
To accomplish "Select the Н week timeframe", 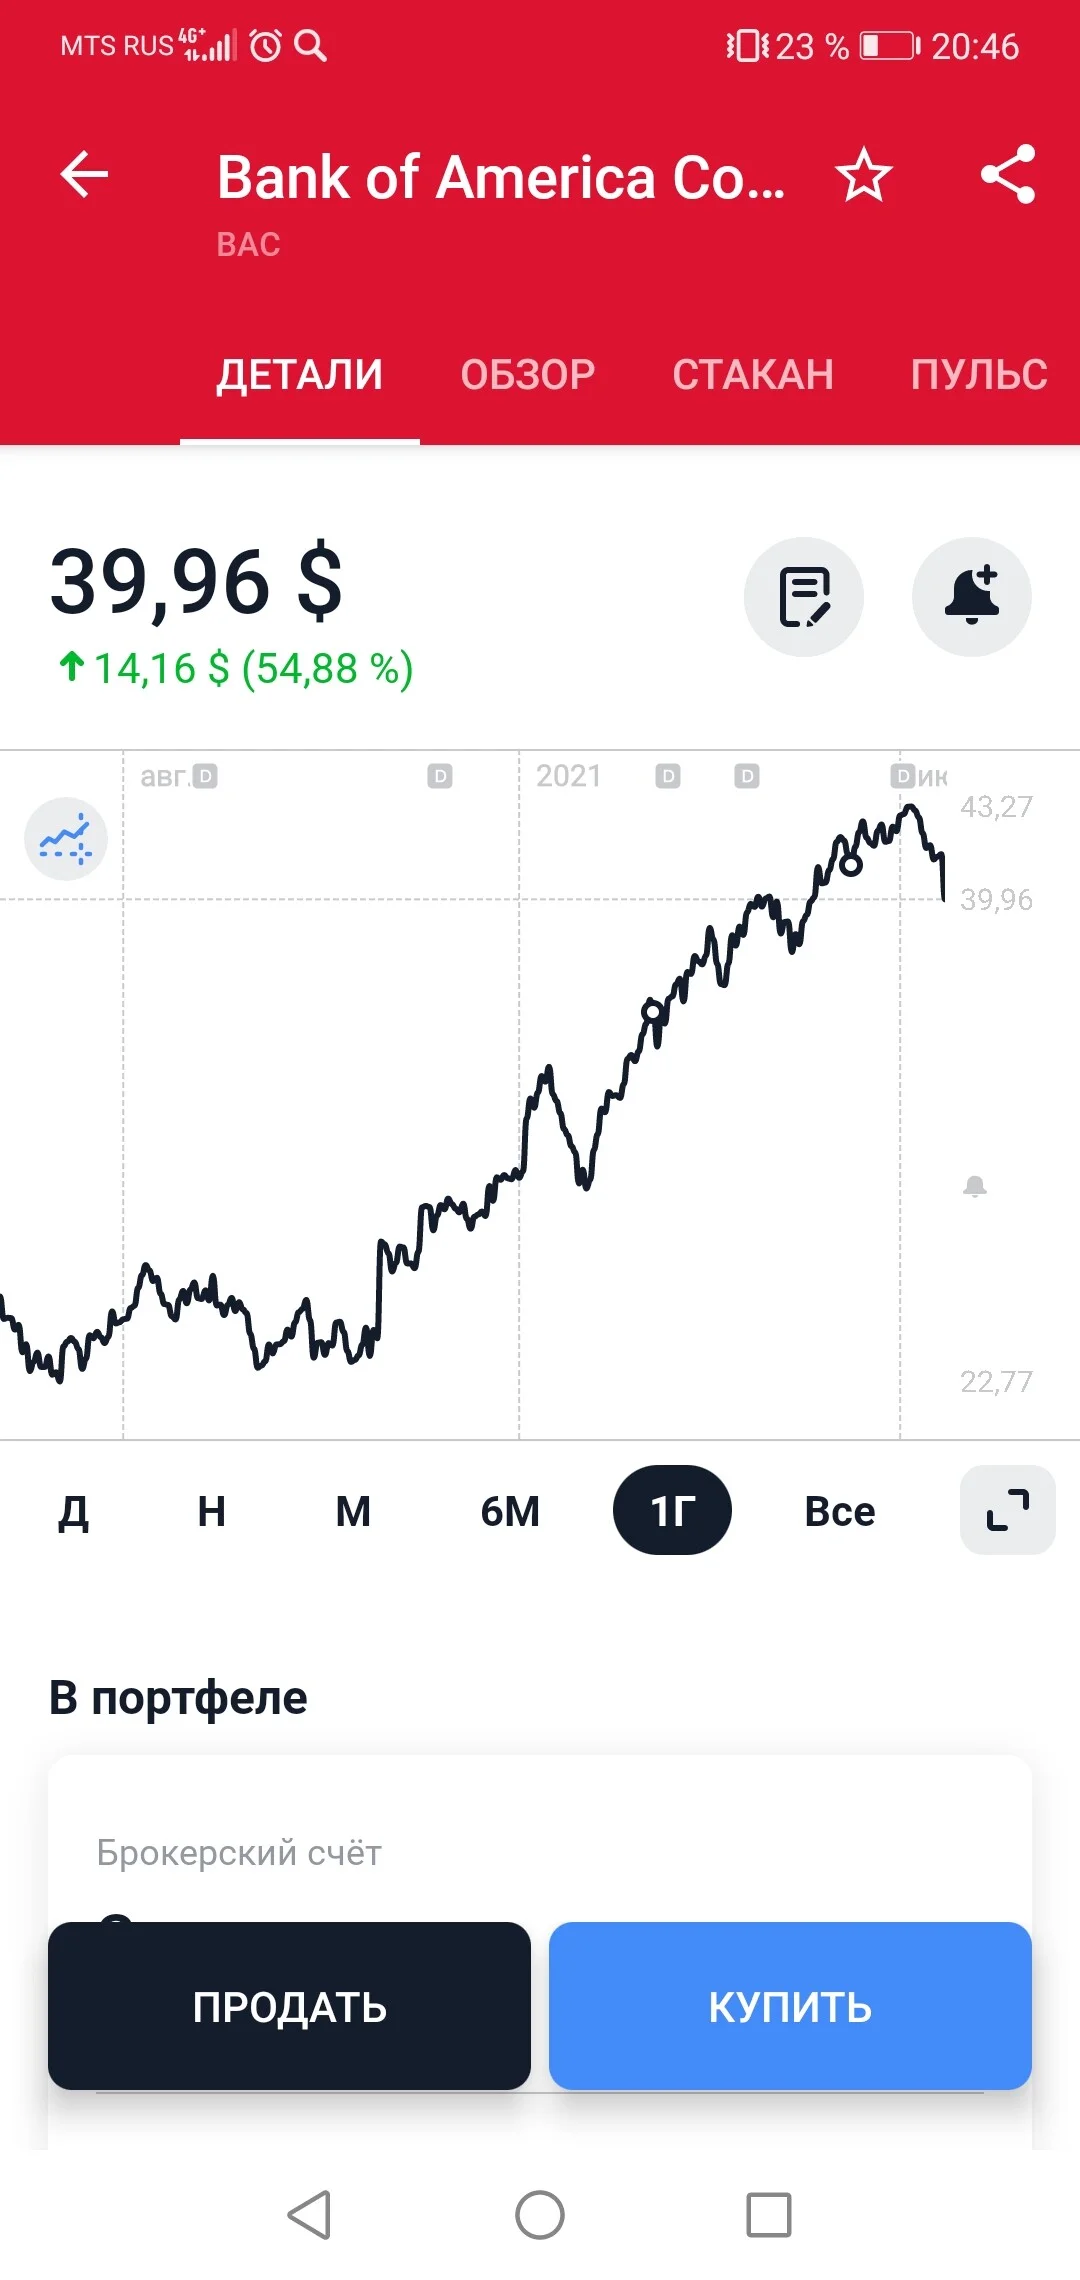I will pyautogui.click(x=212, y=1511).
